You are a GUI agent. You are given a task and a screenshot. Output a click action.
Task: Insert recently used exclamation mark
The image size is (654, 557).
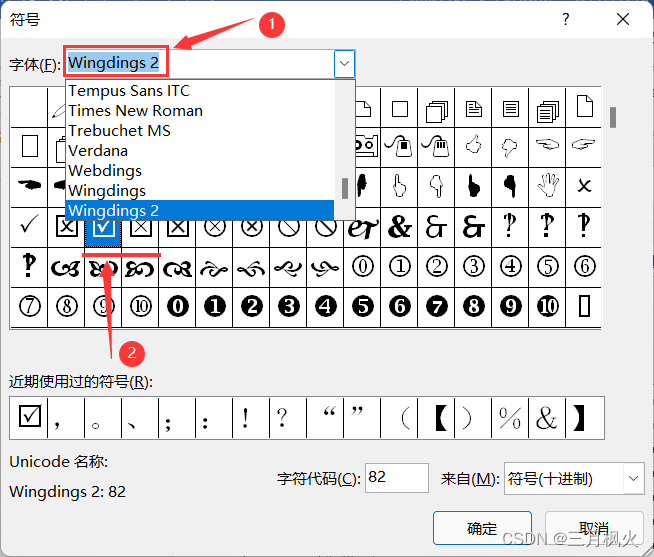251,417
